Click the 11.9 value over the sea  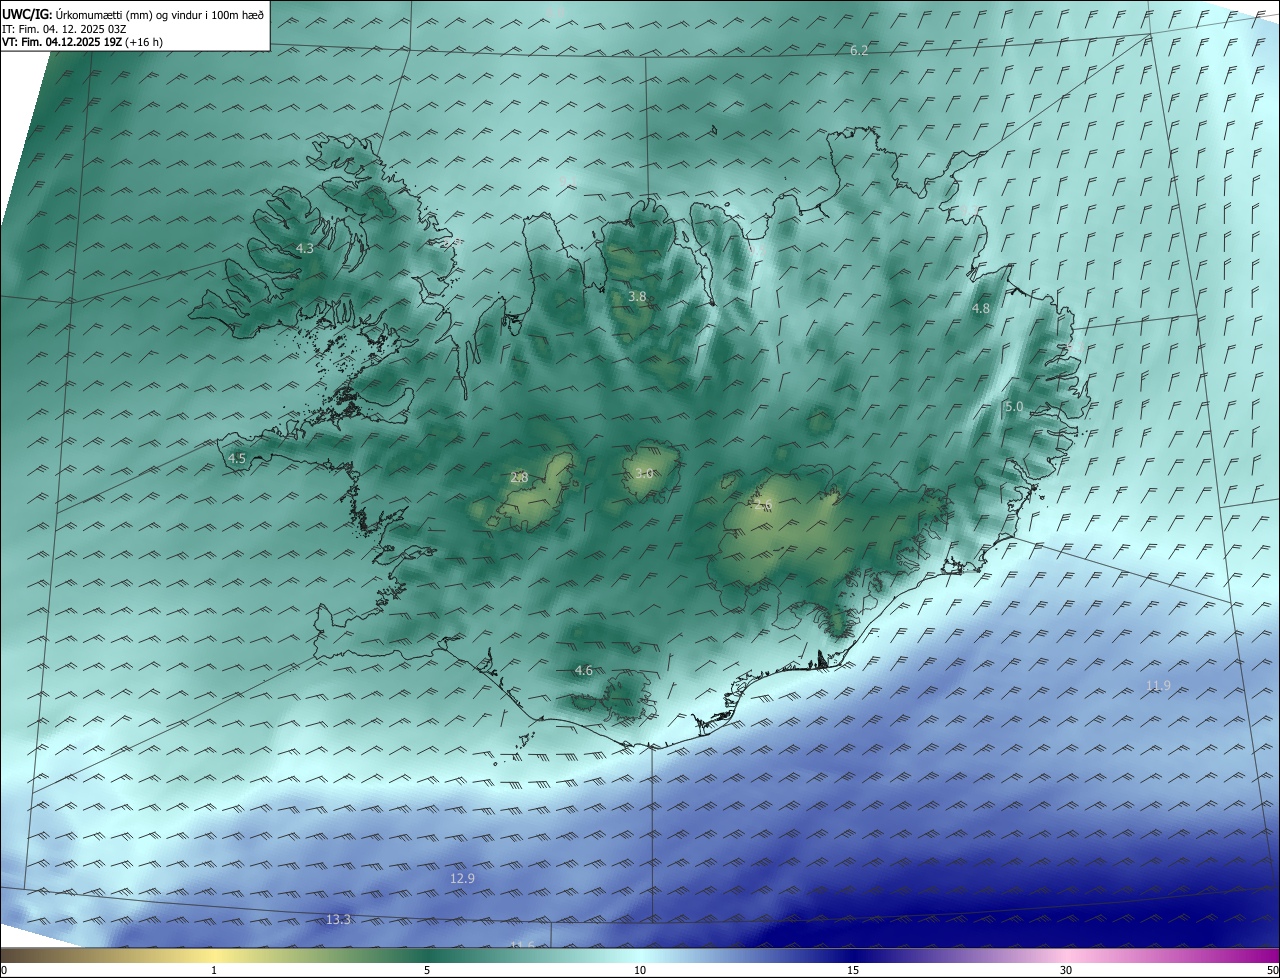[1158, 685]
